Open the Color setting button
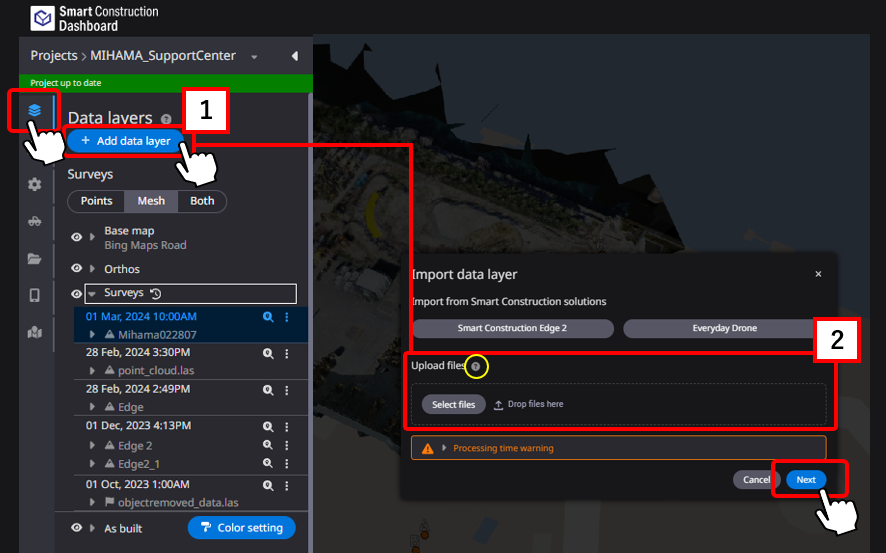The height and width of the screenshot is (553, 886). [241, 528]
